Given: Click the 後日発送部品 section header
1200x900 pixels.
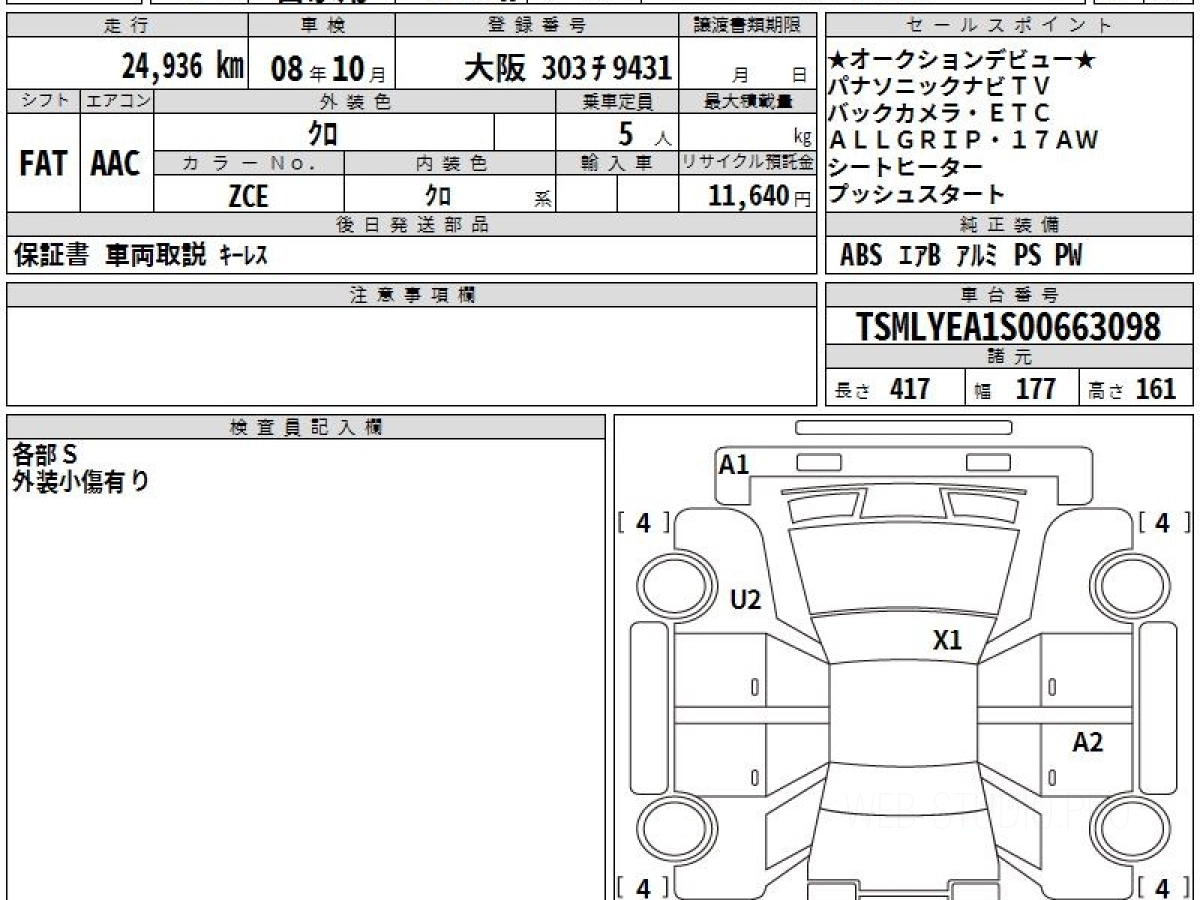Looking at the screenshot, I should pyautogui.click(x=411, y=225).
